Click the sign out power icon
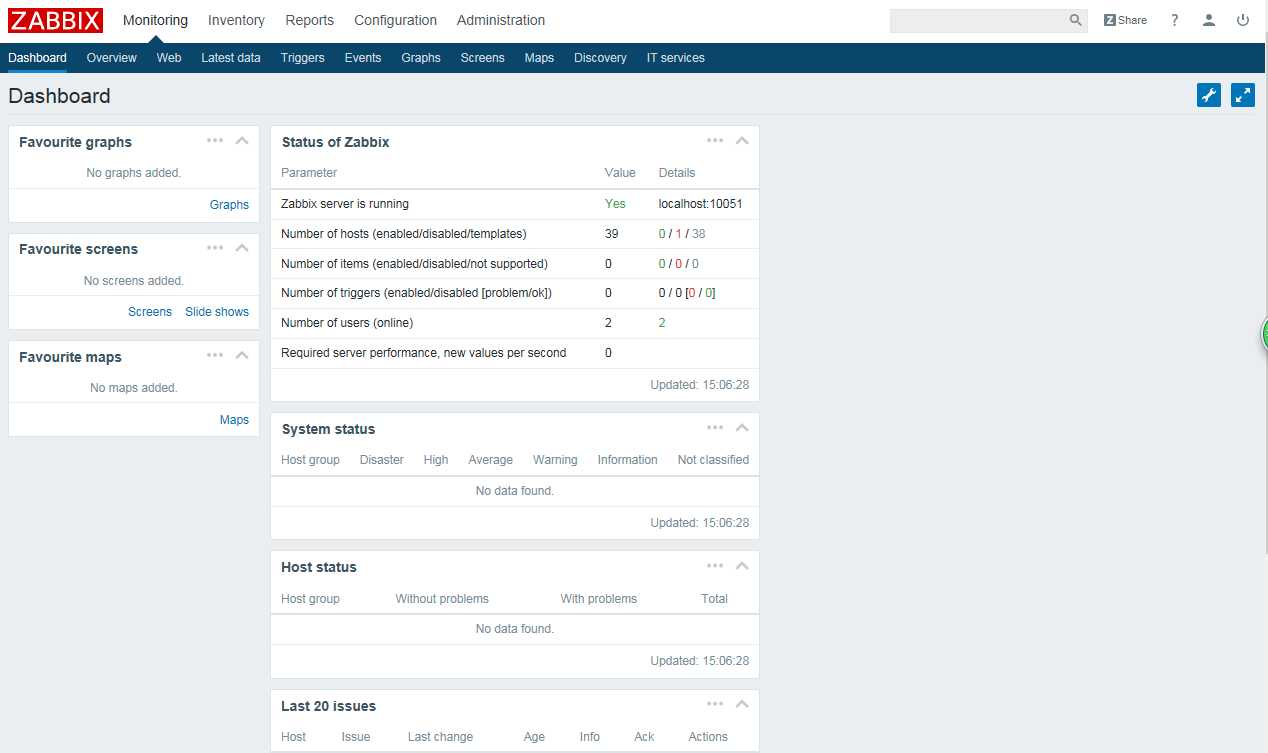 1243,20
